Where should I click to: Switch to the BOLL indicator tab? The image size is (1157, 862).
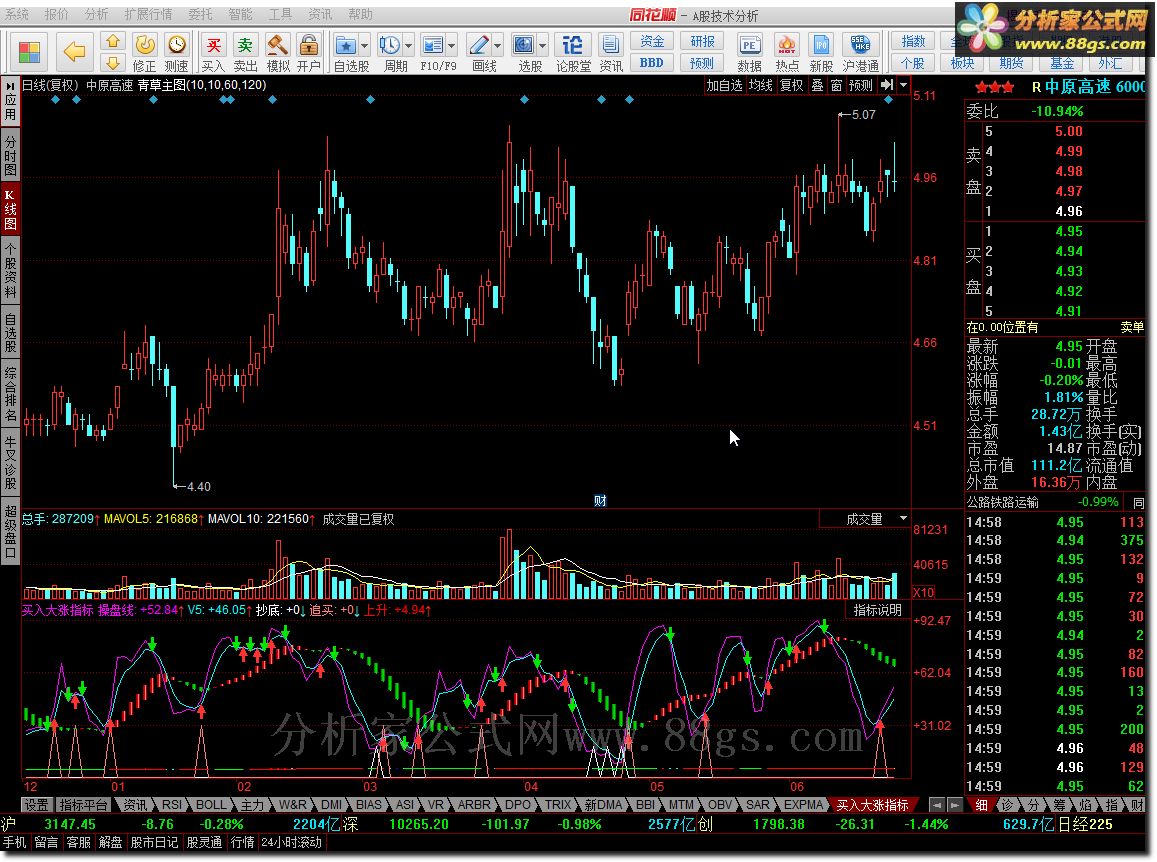click(211, 804)
